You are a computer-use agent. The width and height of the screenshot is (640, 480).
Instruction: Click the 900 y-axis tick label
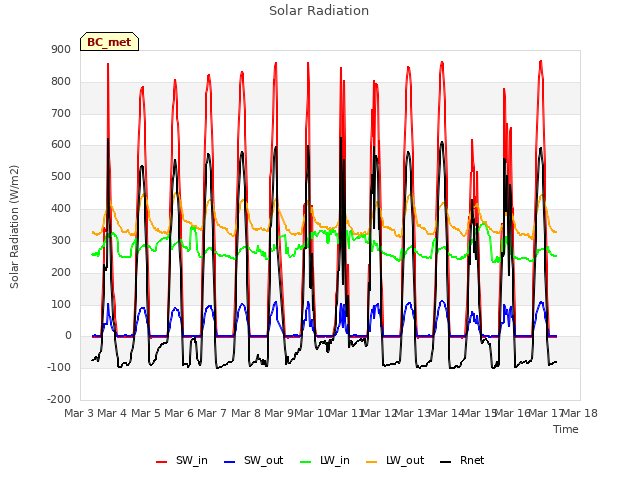tap(61, 49)
